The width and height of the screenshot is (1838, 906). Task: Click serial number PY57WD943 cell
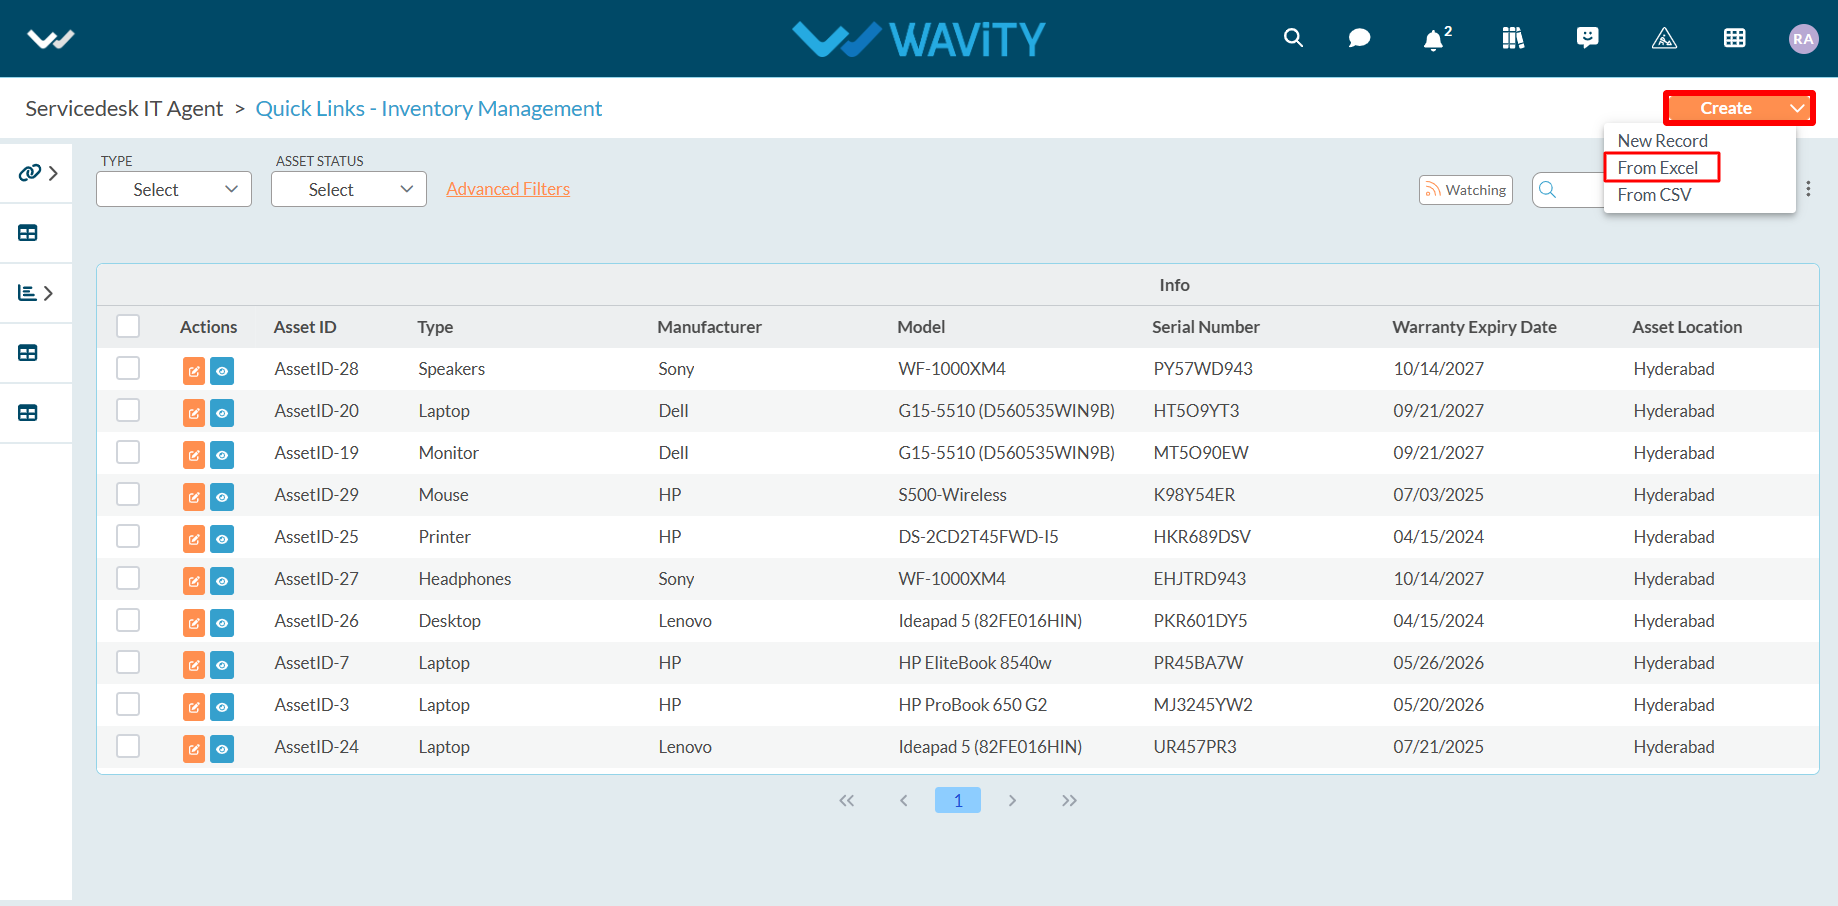coord(1203,369)
